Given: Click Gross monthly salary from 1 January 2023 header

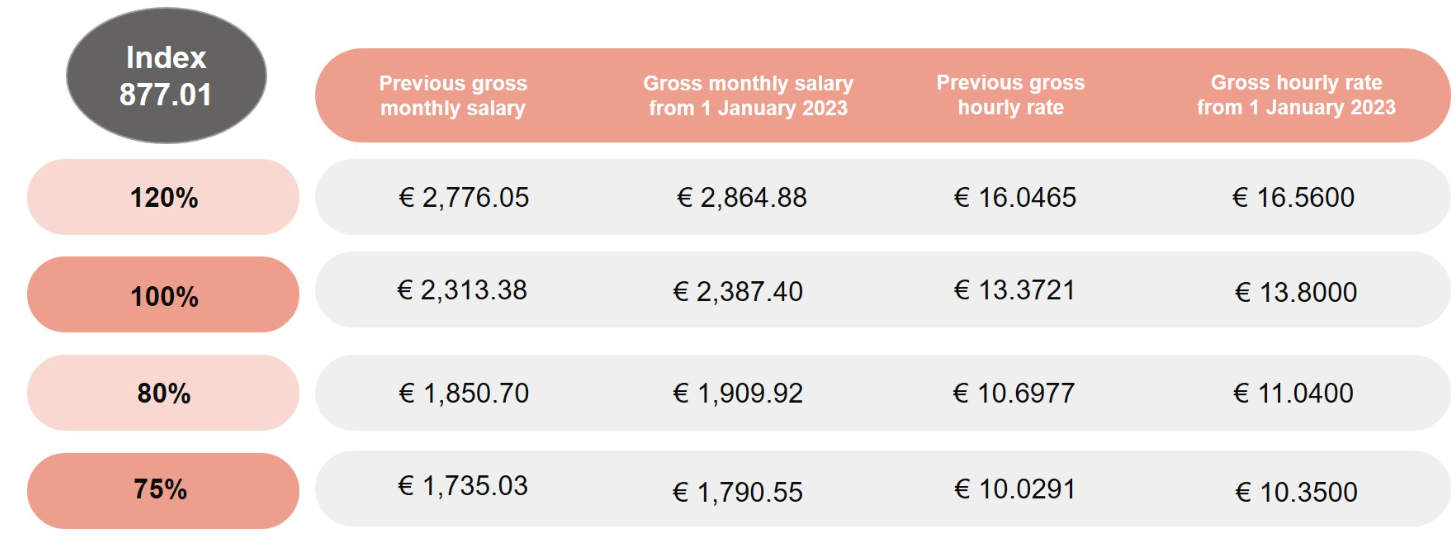Looking at the screenshot, I should click(747, 96).
